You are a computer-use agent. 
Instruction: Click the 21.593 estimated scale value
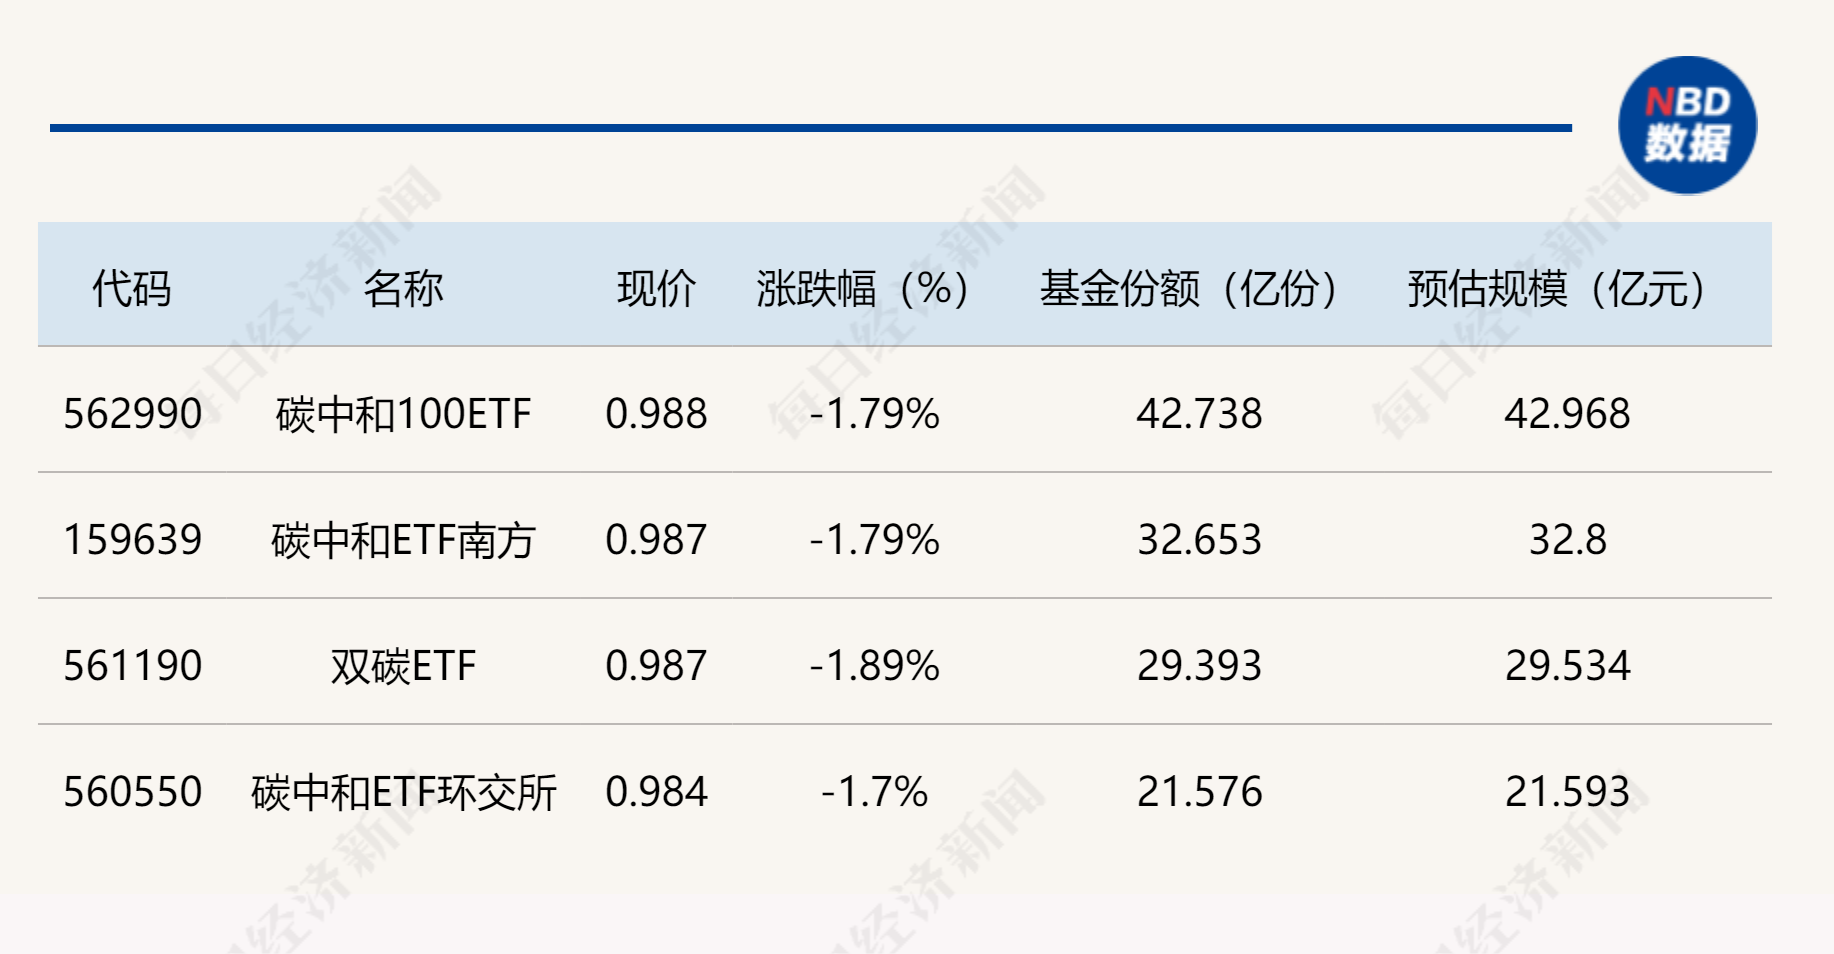point(1567,792)
